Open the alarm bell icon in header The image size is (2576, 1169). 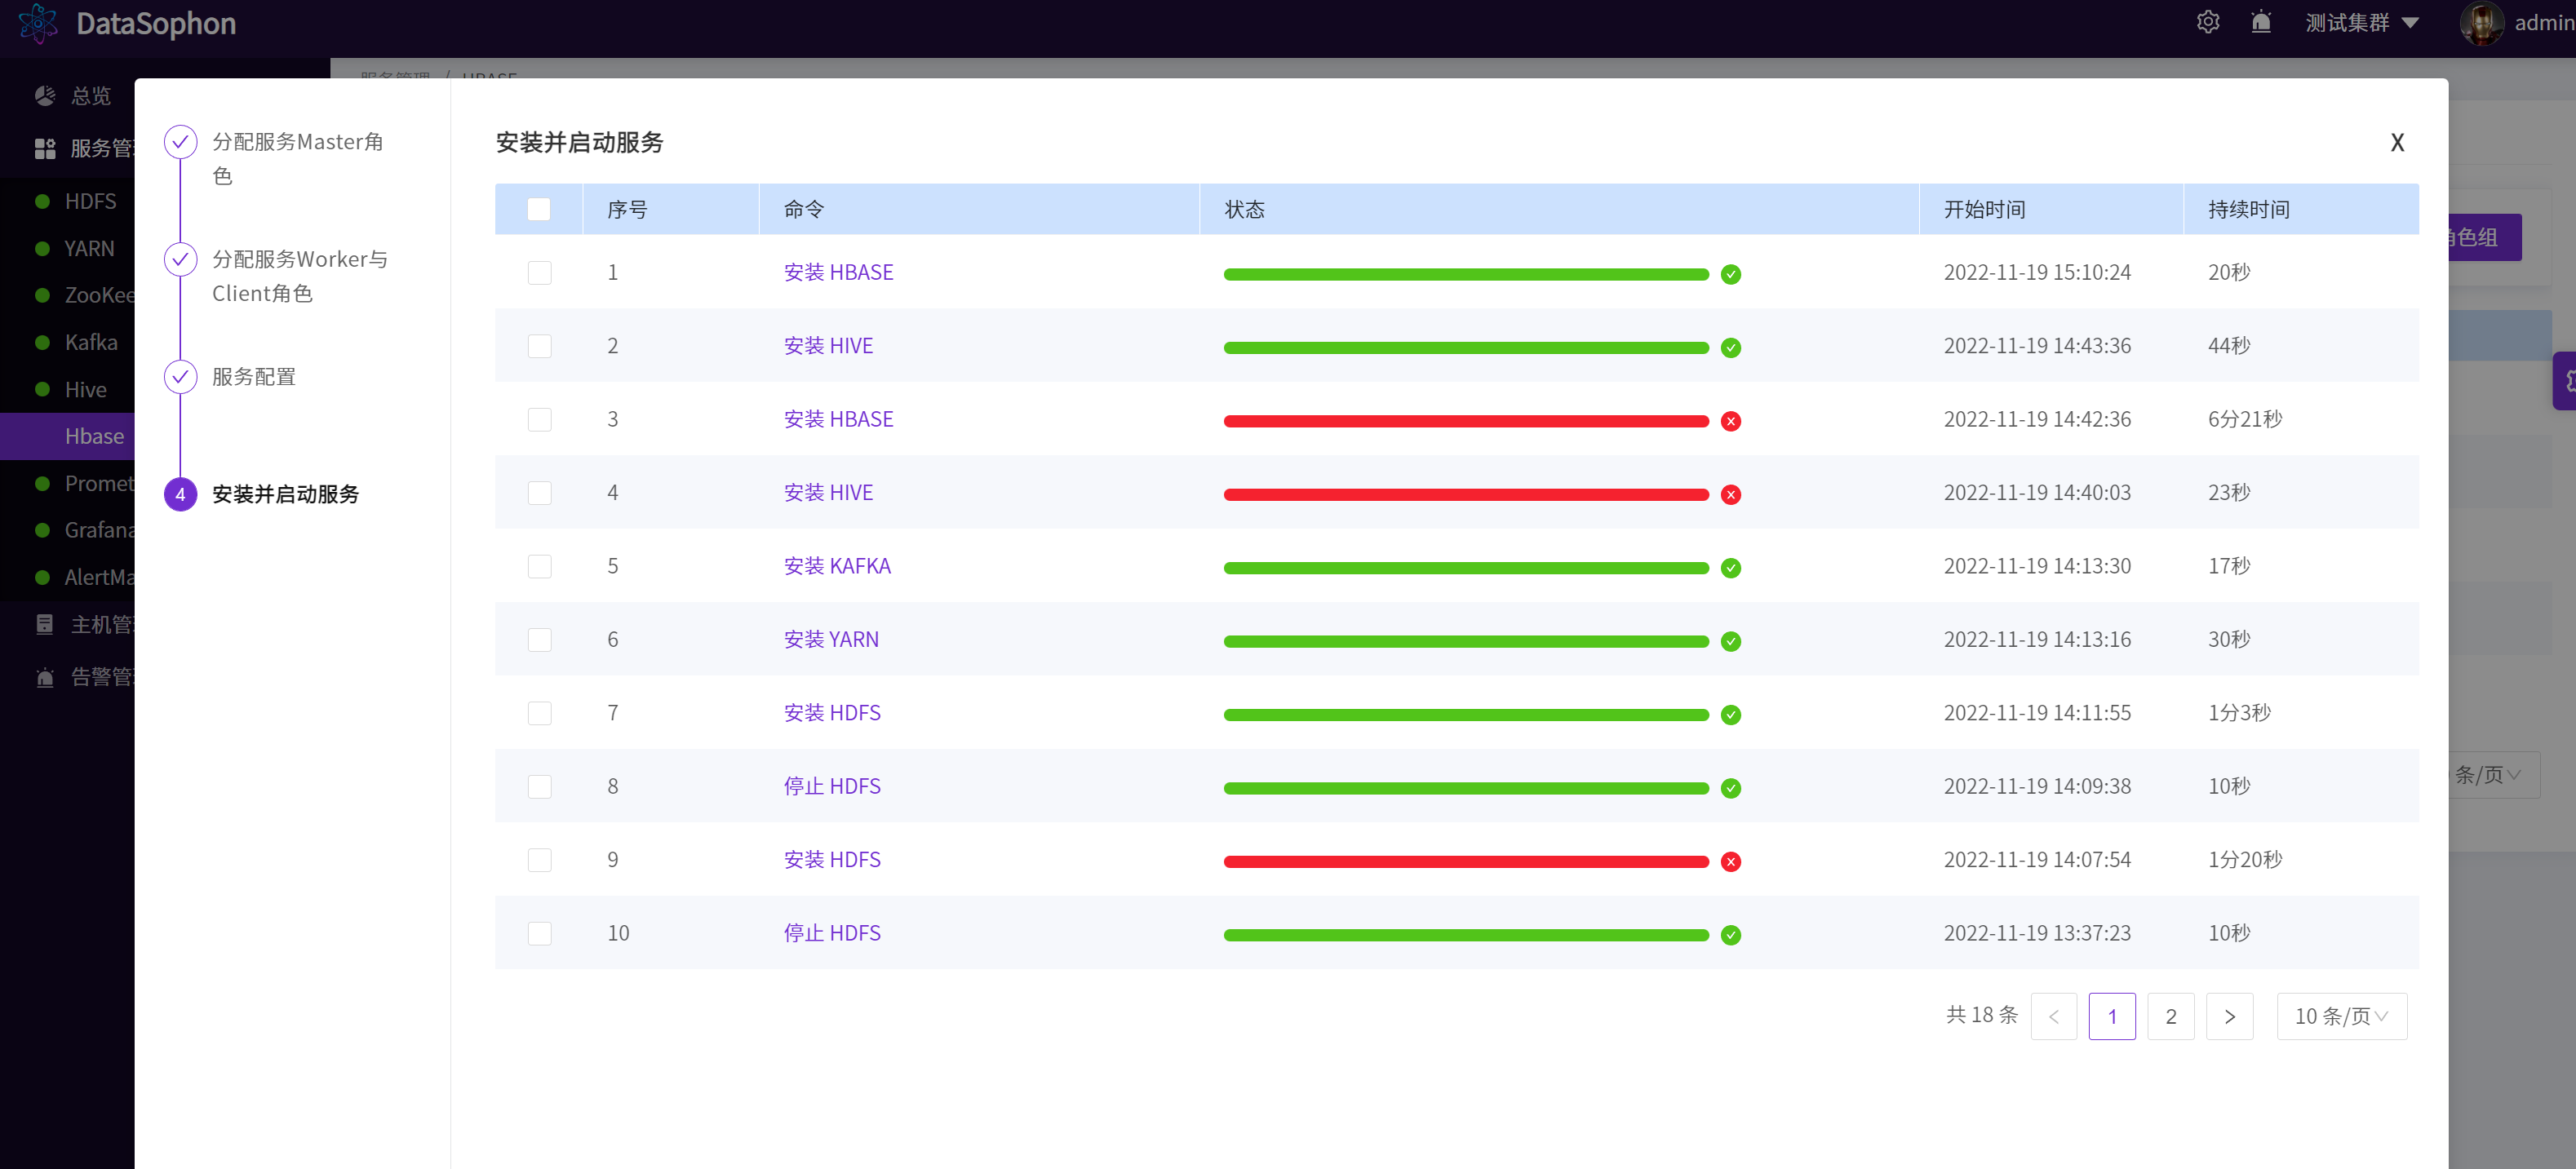(x=2260, y=22)
